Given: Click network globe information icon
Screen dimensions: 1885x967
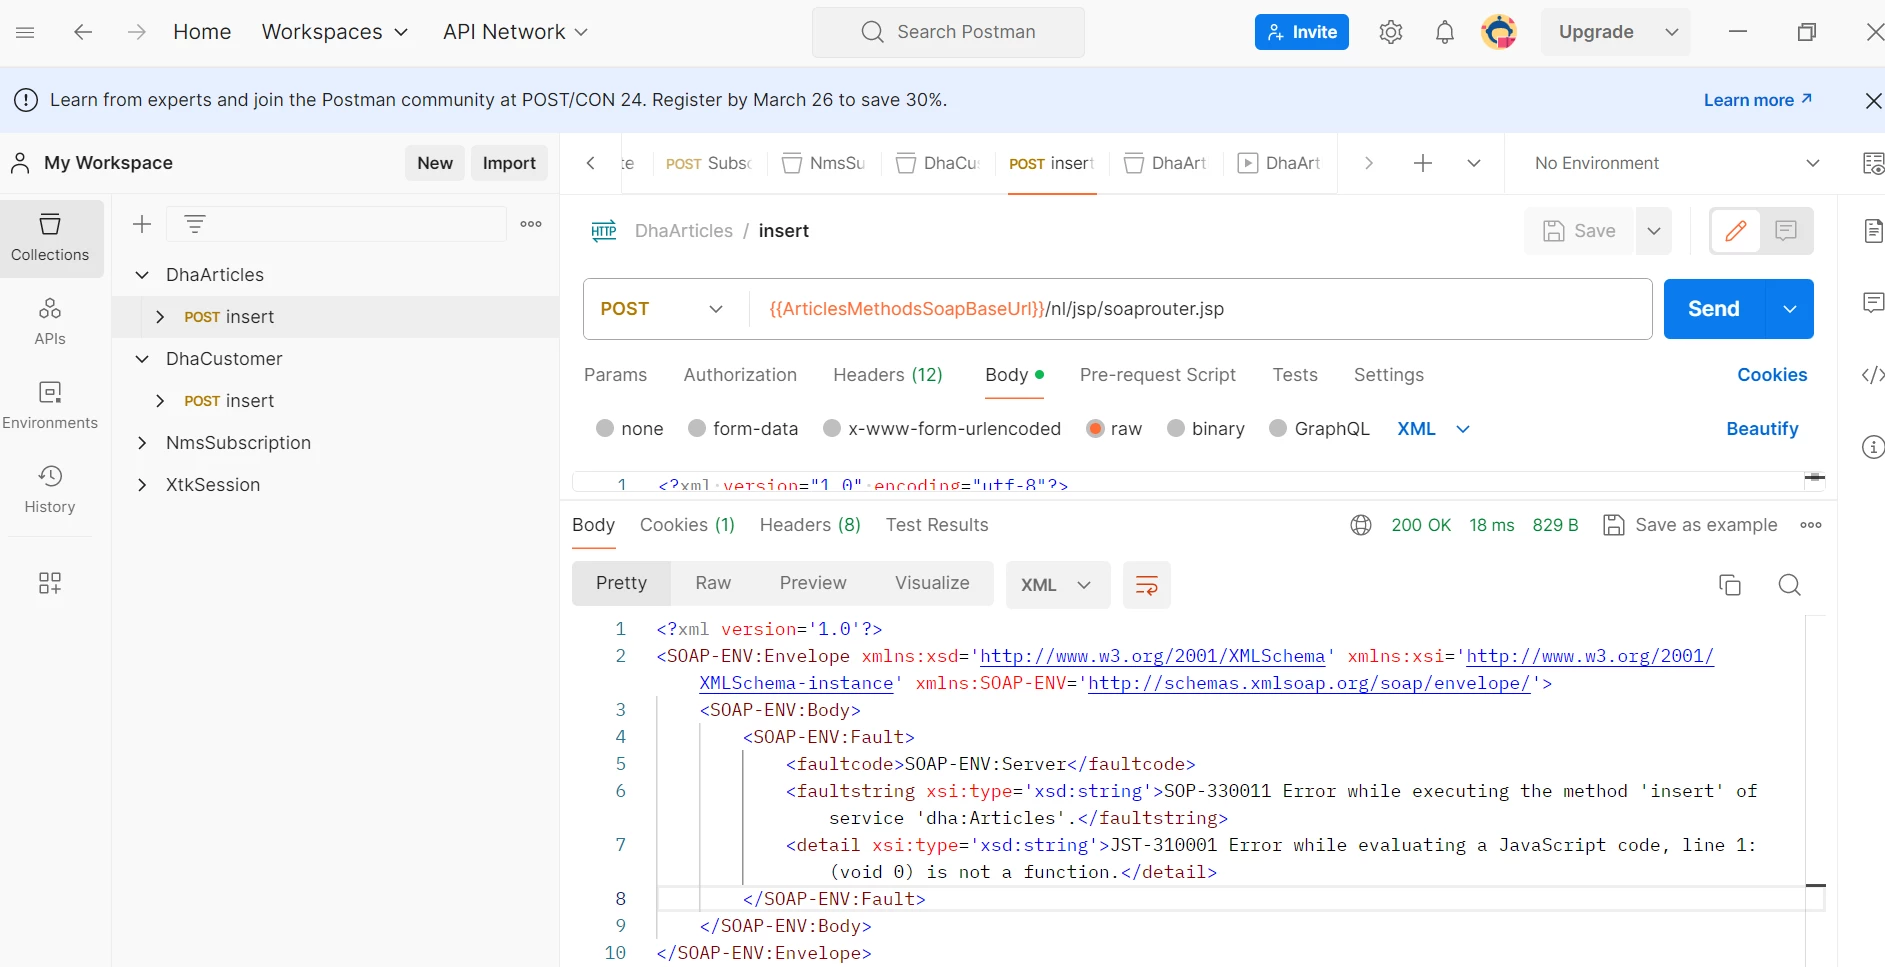Looking at the screenshot, I should pyautogui.click(x=1361, y=525).
